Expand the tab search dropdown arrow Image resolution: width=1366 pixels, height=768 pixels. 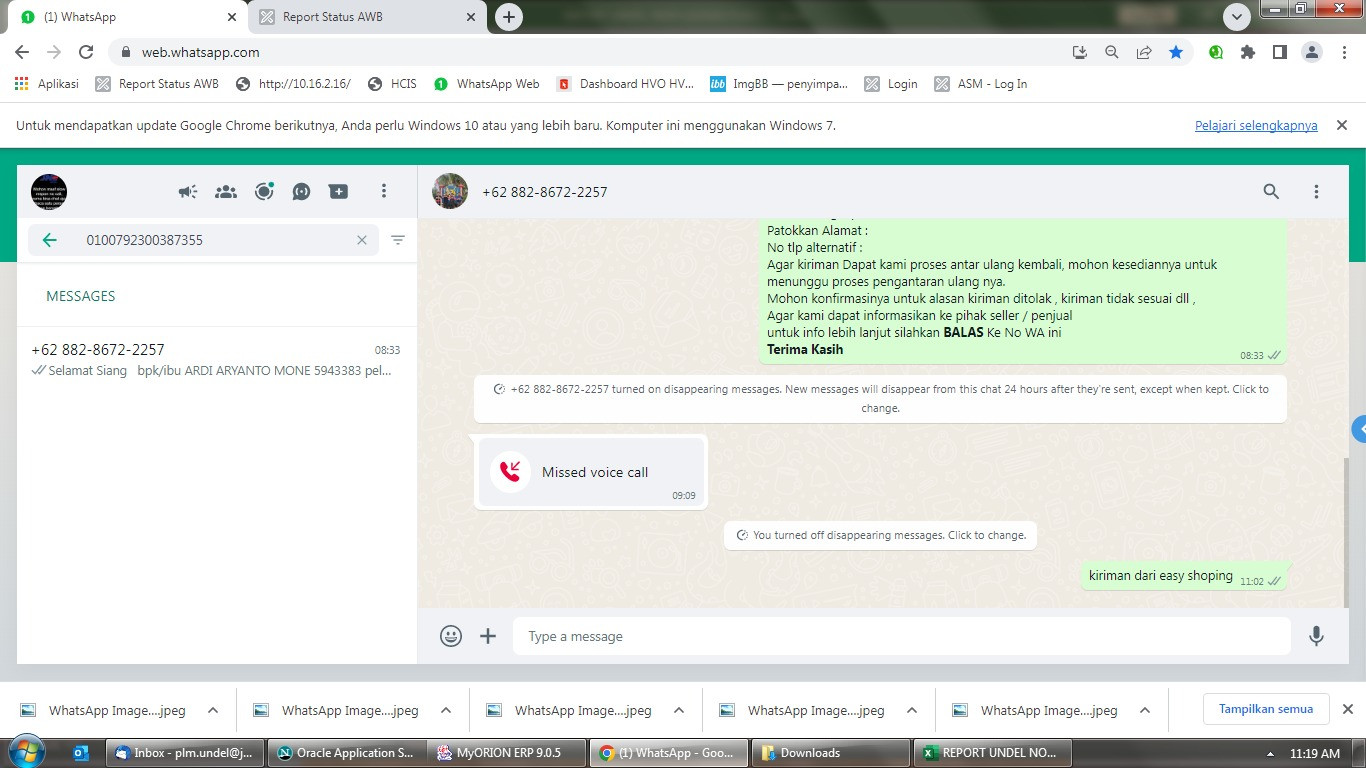pos(1237,17)
